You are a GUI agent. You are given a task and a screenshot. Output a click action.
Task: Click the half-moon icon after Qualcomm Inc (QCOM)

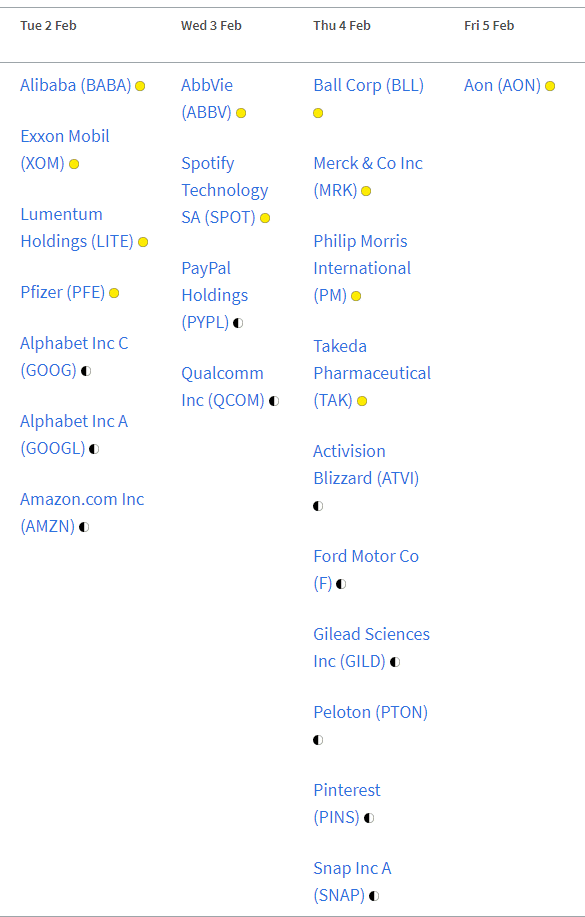pyautogui.click(x=274, y=401)
